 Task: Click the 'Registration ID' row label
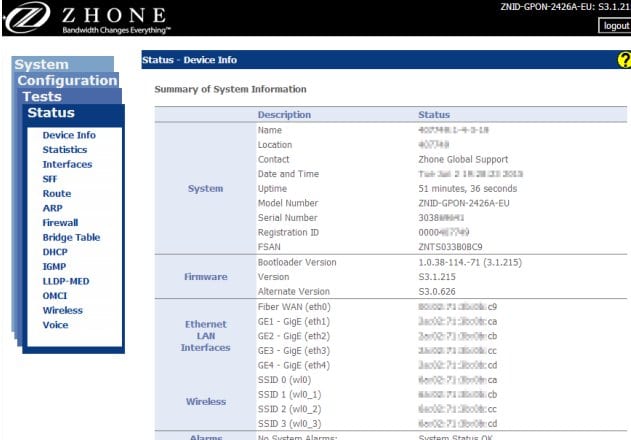[288, 232]
